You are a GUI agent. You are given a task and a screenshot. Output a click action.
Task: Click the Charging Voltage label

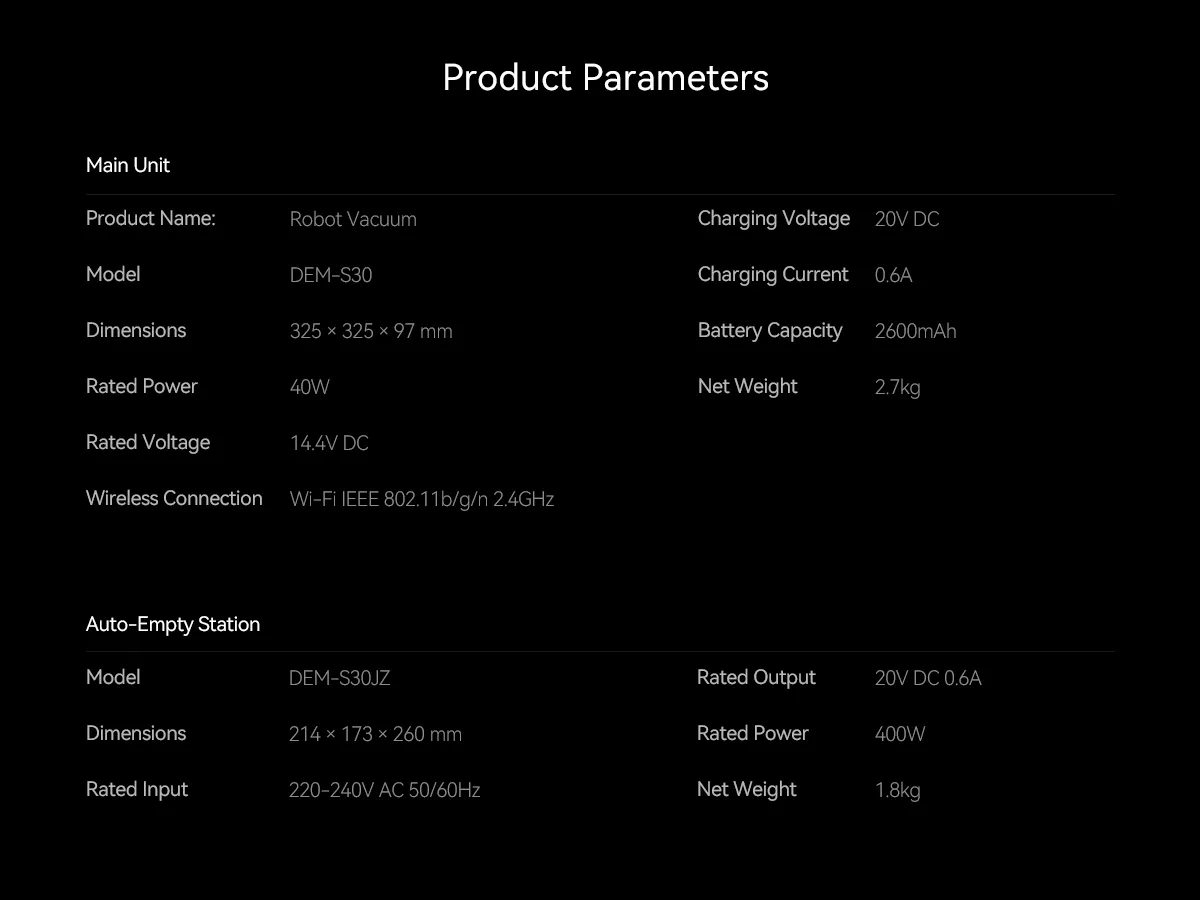[x=773, y=218]
